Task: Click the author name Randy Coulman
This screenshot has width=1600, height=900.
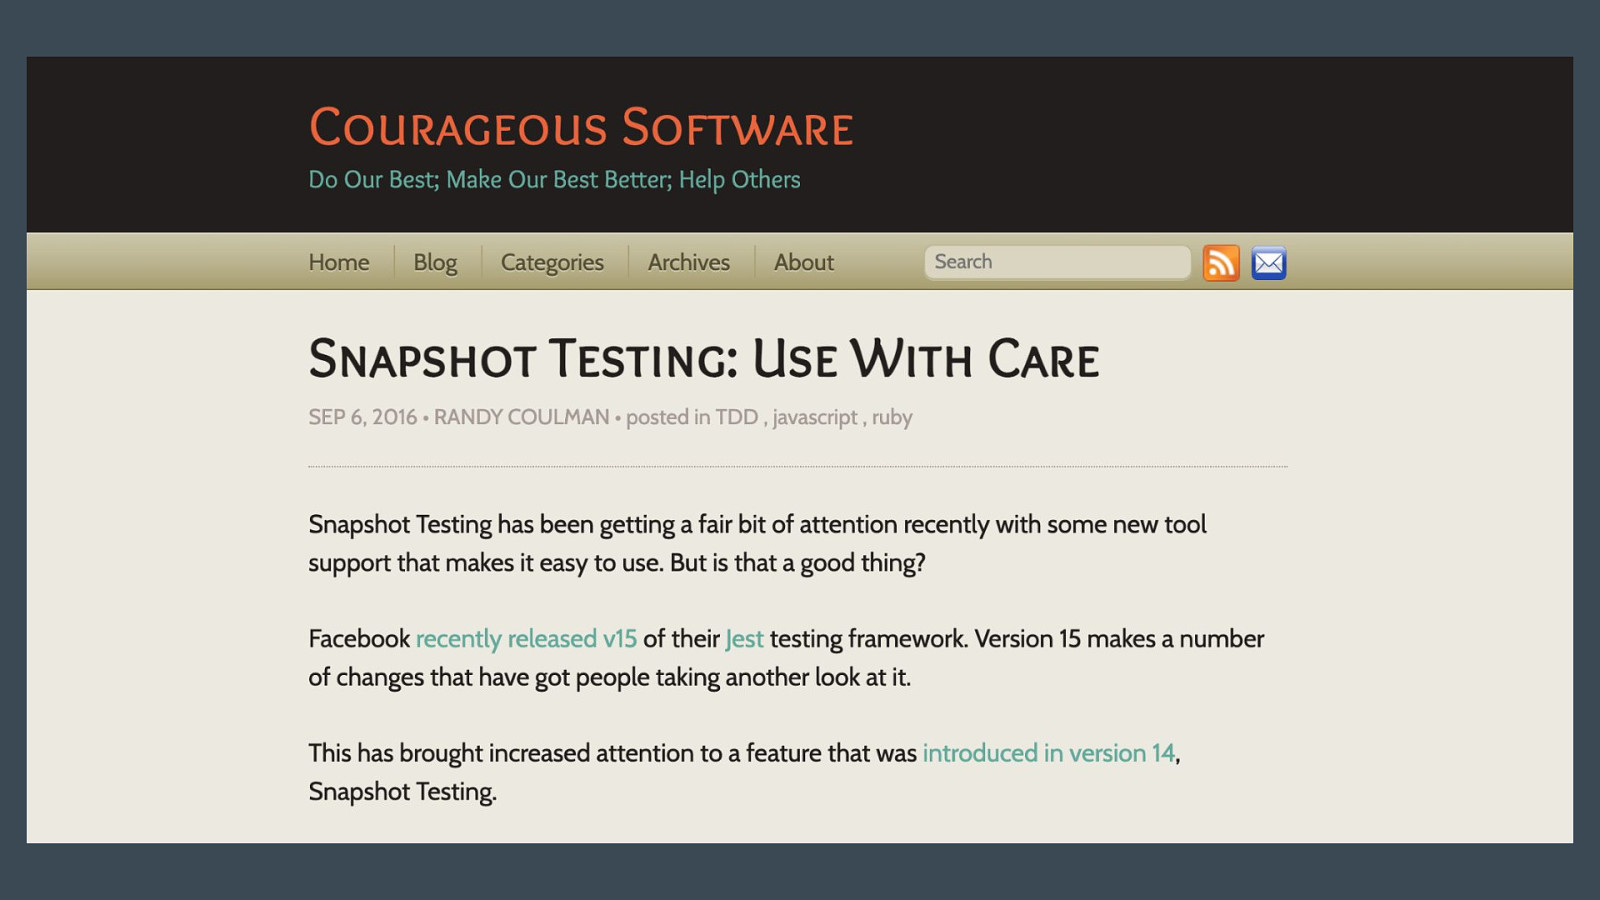Action: point(521,417)
